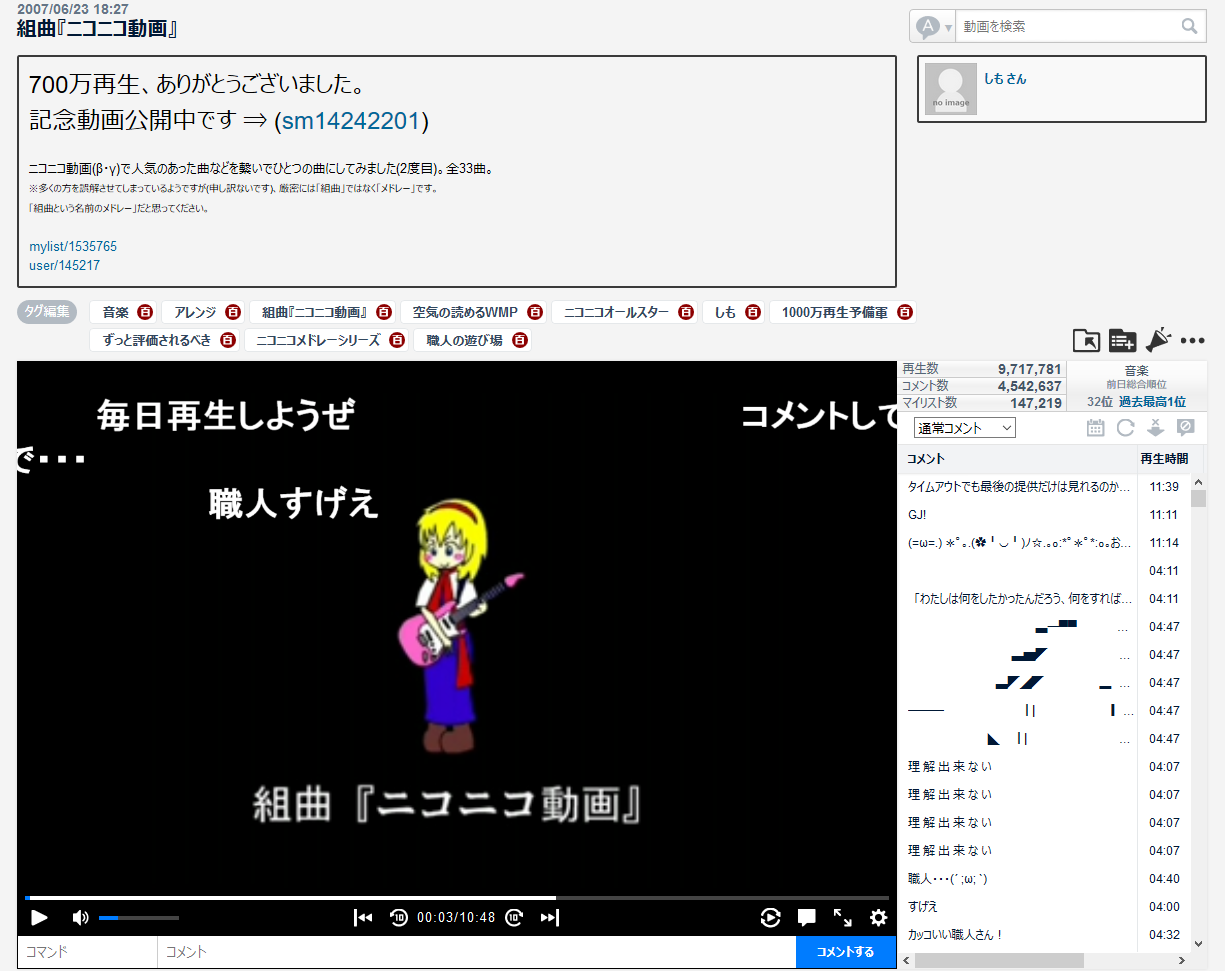Toggle comment list auto-scroll icon

[1155, 428]
